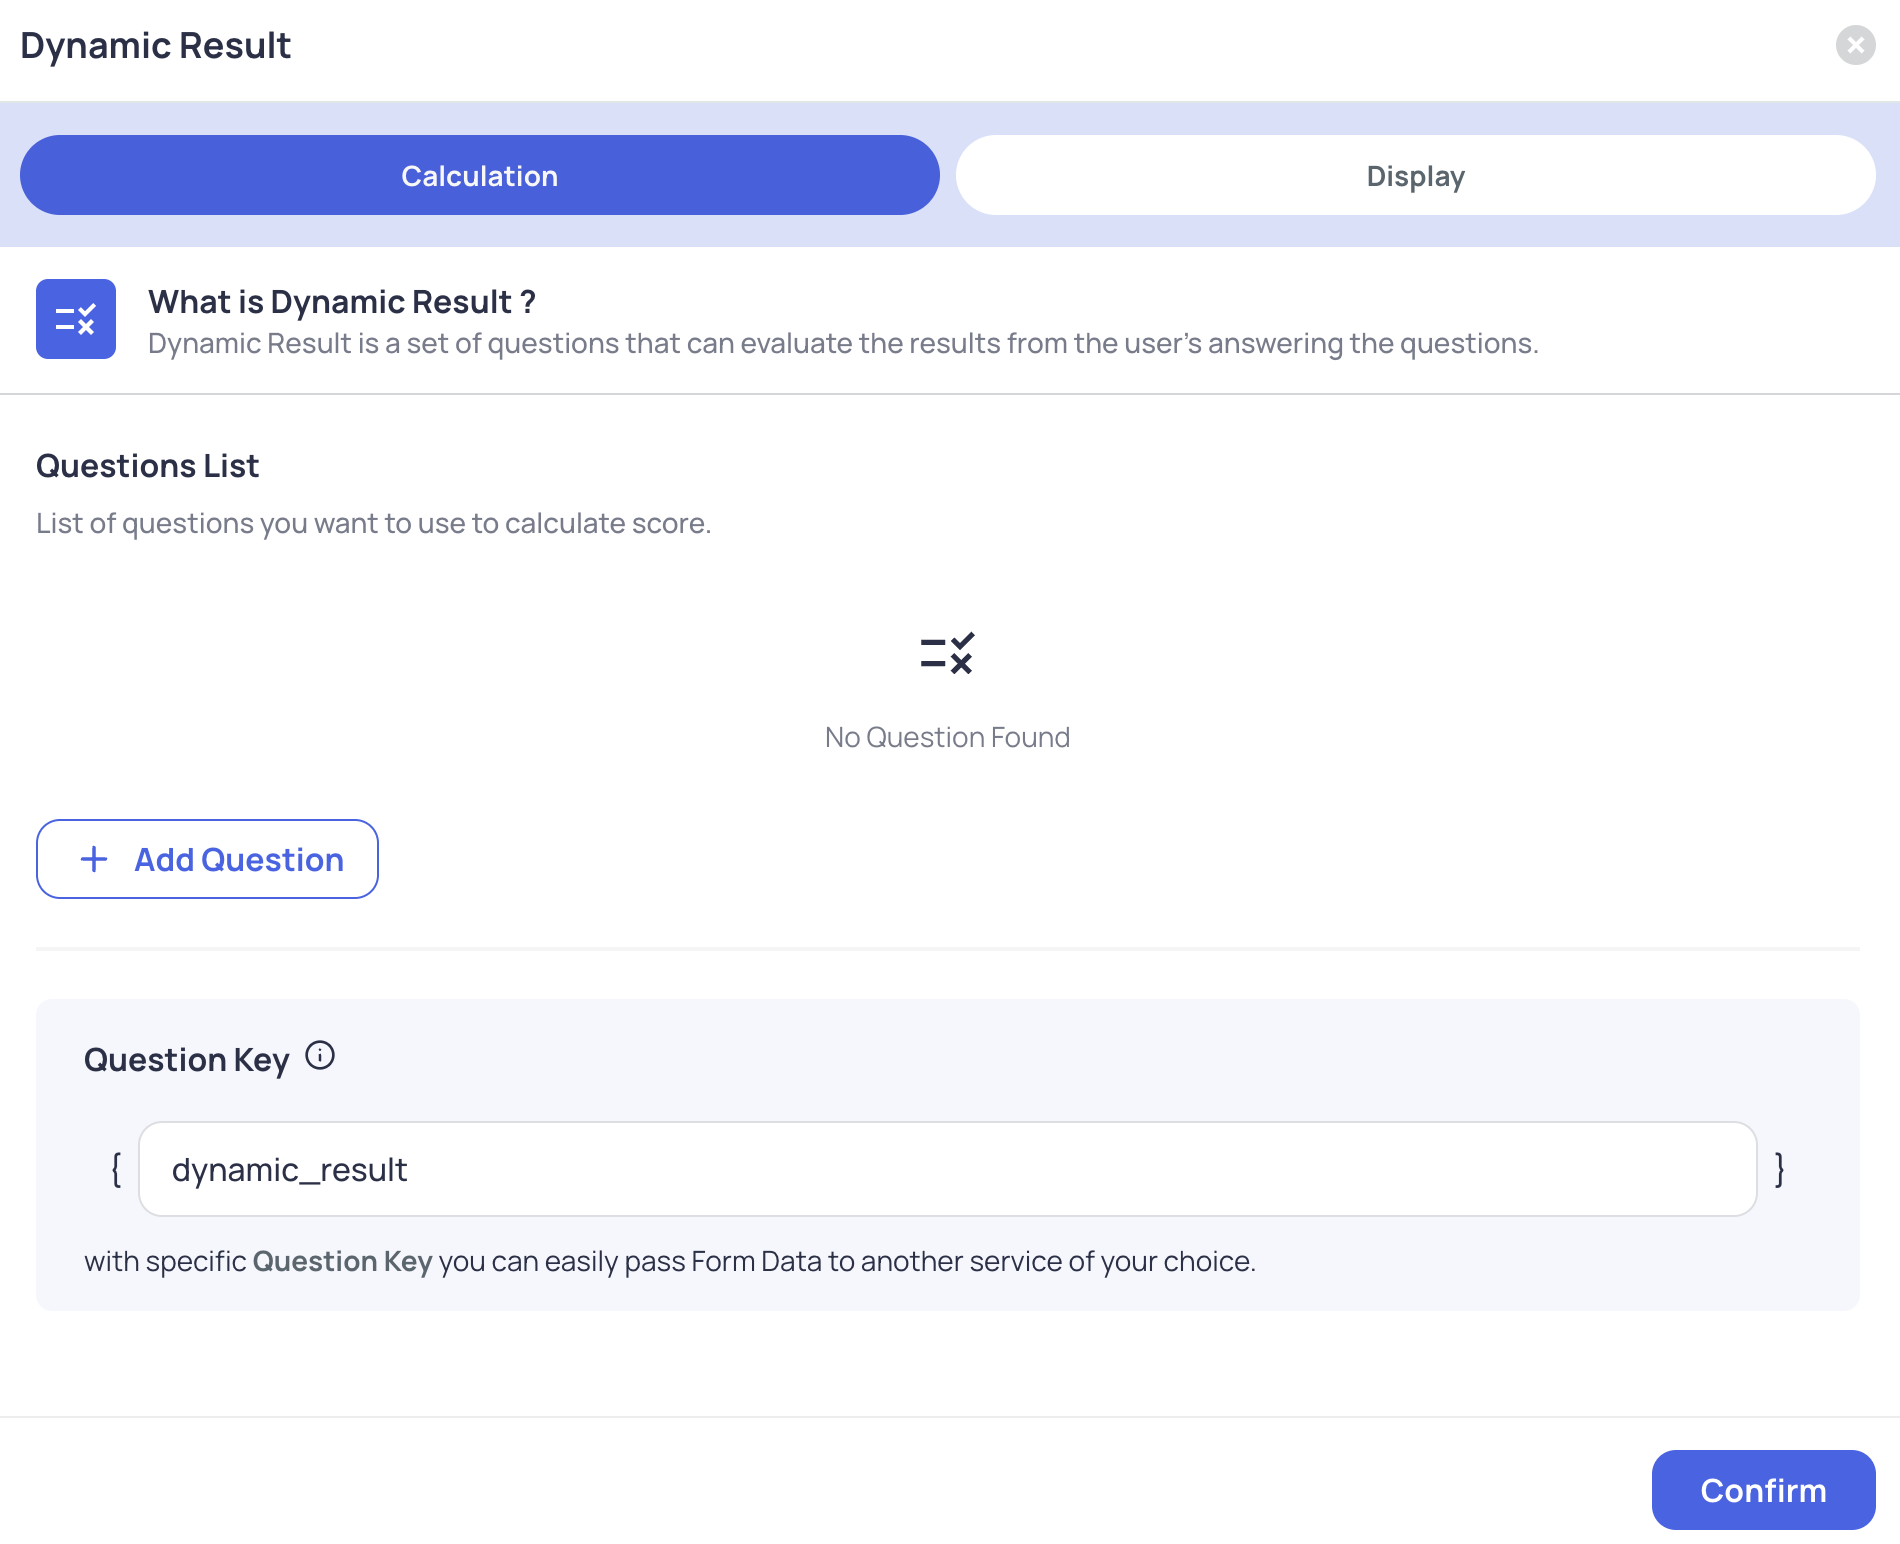Click the No Question Found message
This screenshot has height=1544, width=1900.
947,737
